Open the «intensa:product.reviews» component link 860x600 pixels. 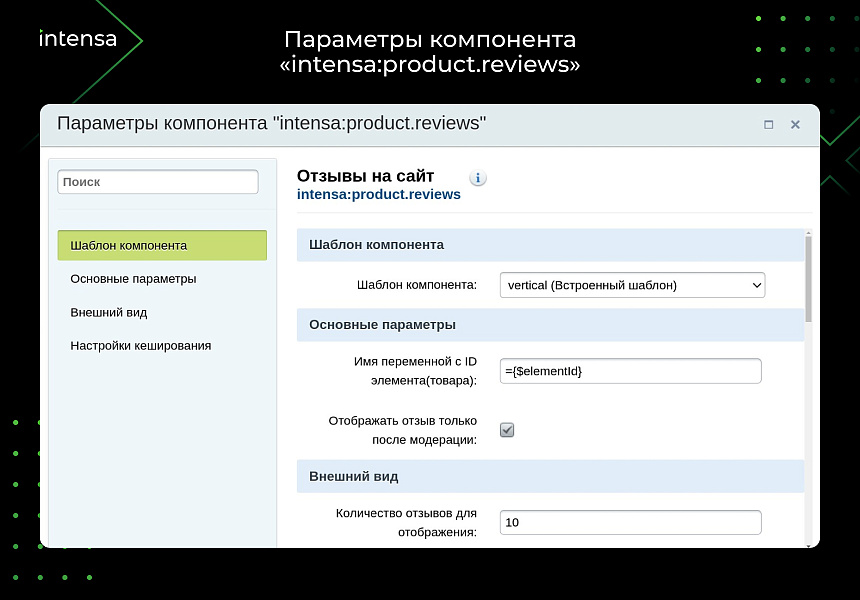tap(379, 194)
